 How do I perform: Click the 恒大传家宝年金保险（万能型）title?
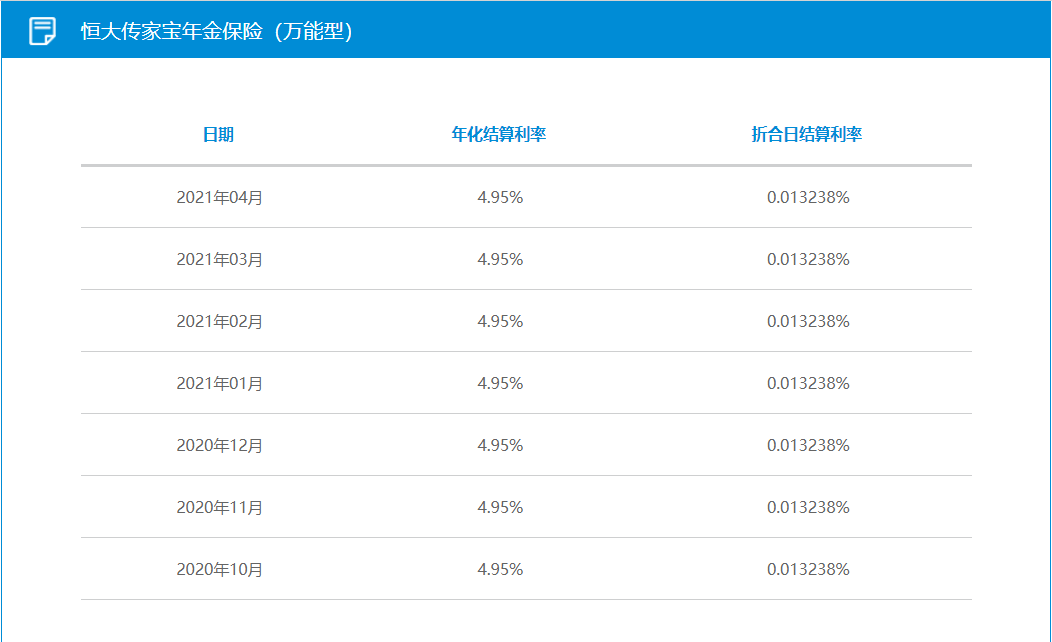click(217, 31)
